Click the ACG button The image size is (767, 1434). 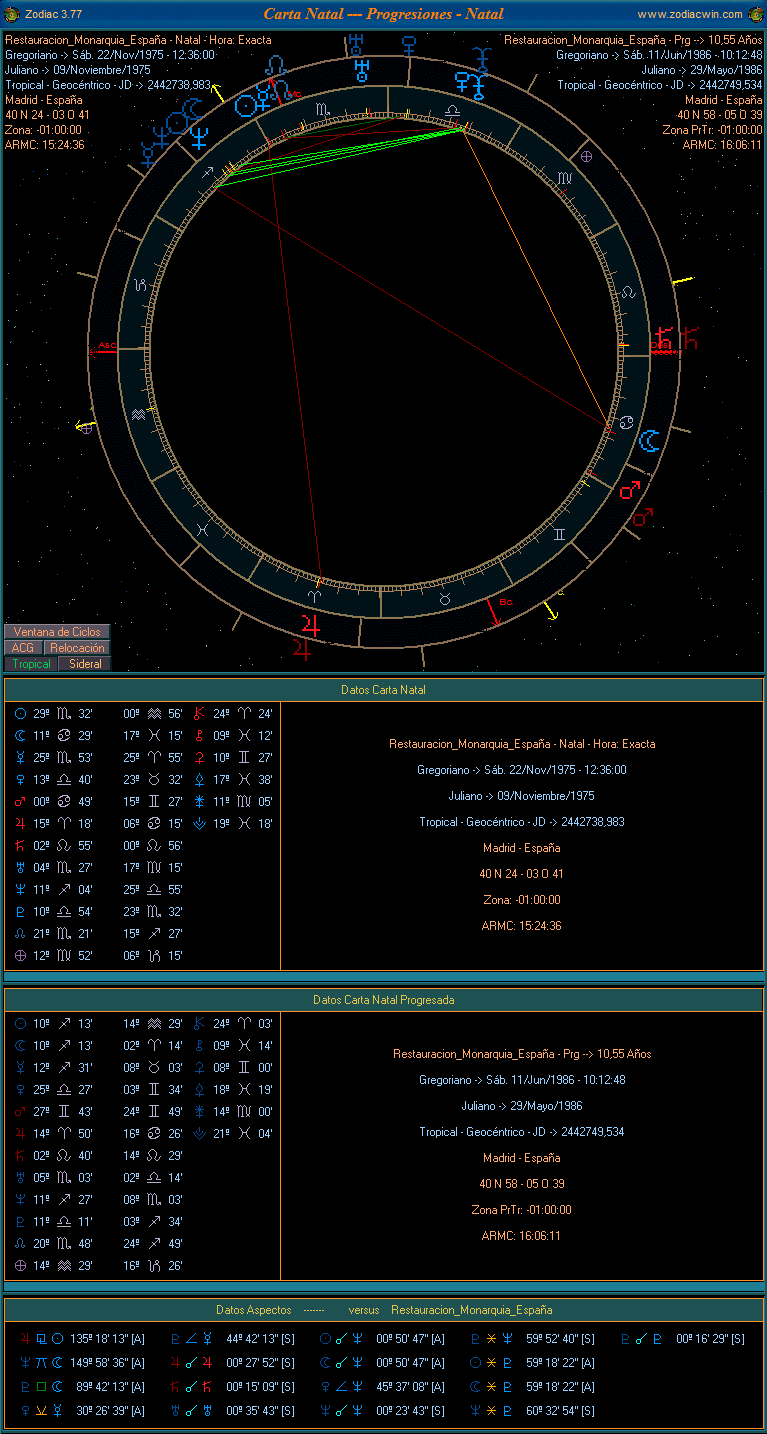click(x=23, y=648)
